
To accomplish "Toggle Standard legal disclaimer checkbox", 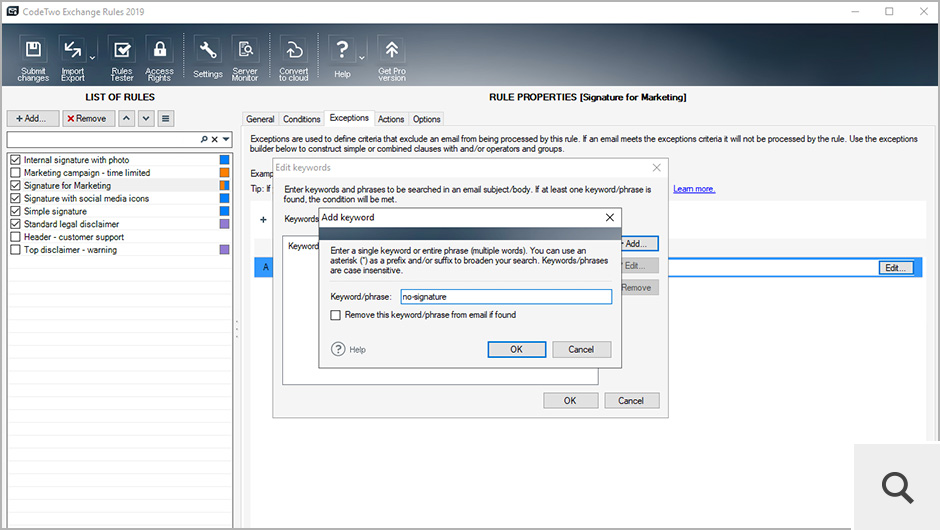I will tap(16, 224).
